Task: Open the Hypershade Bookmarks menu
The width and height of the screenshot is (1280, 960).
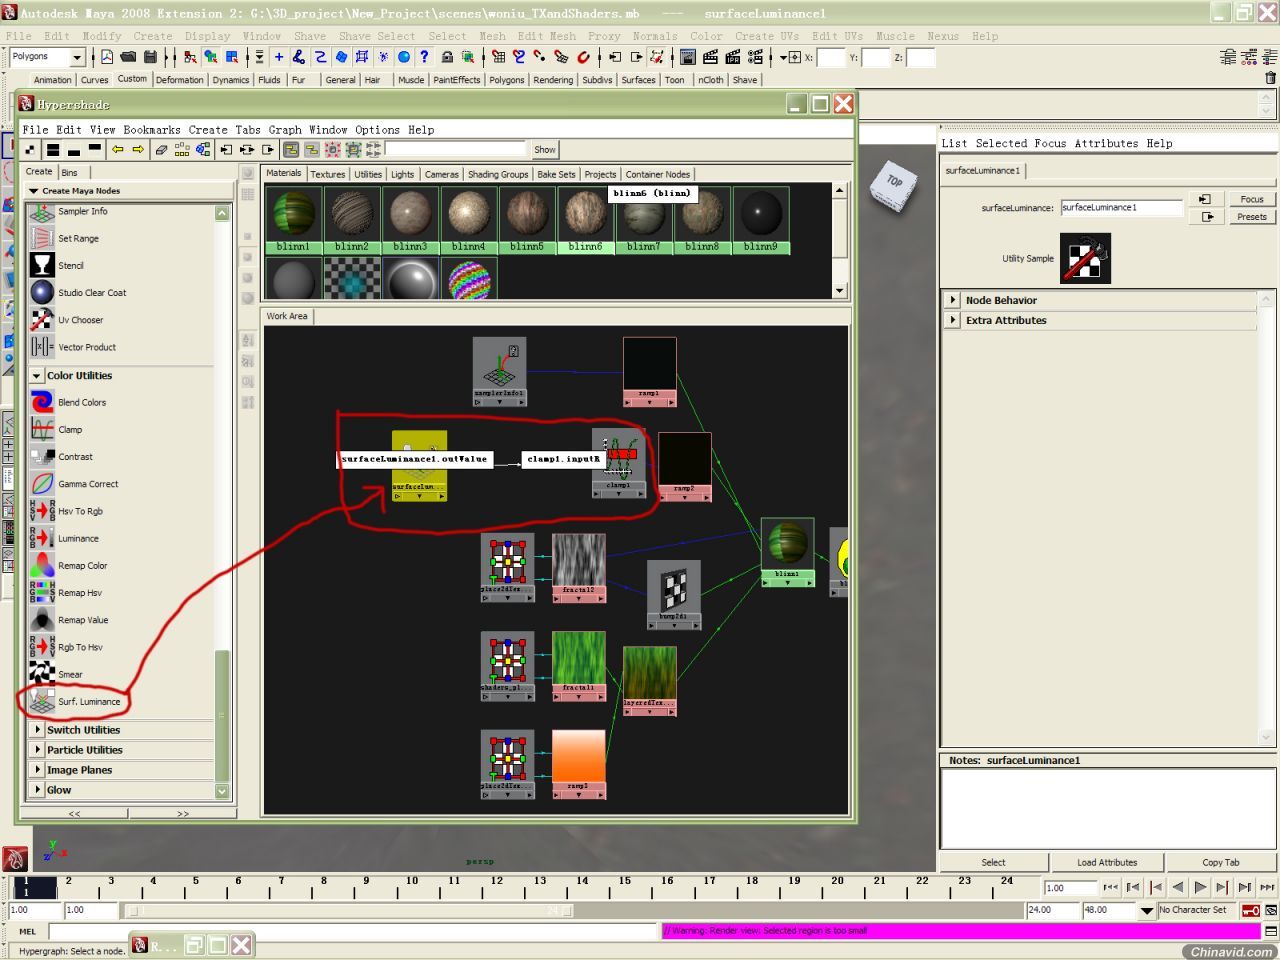Action: pyautogui.click(x=152, y=130)
